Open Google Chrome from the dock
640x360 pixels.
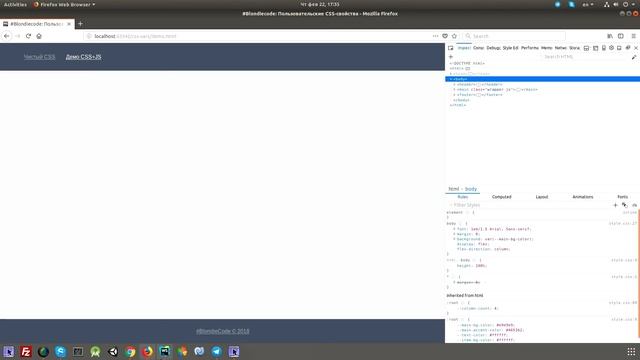tap(130, 351)
